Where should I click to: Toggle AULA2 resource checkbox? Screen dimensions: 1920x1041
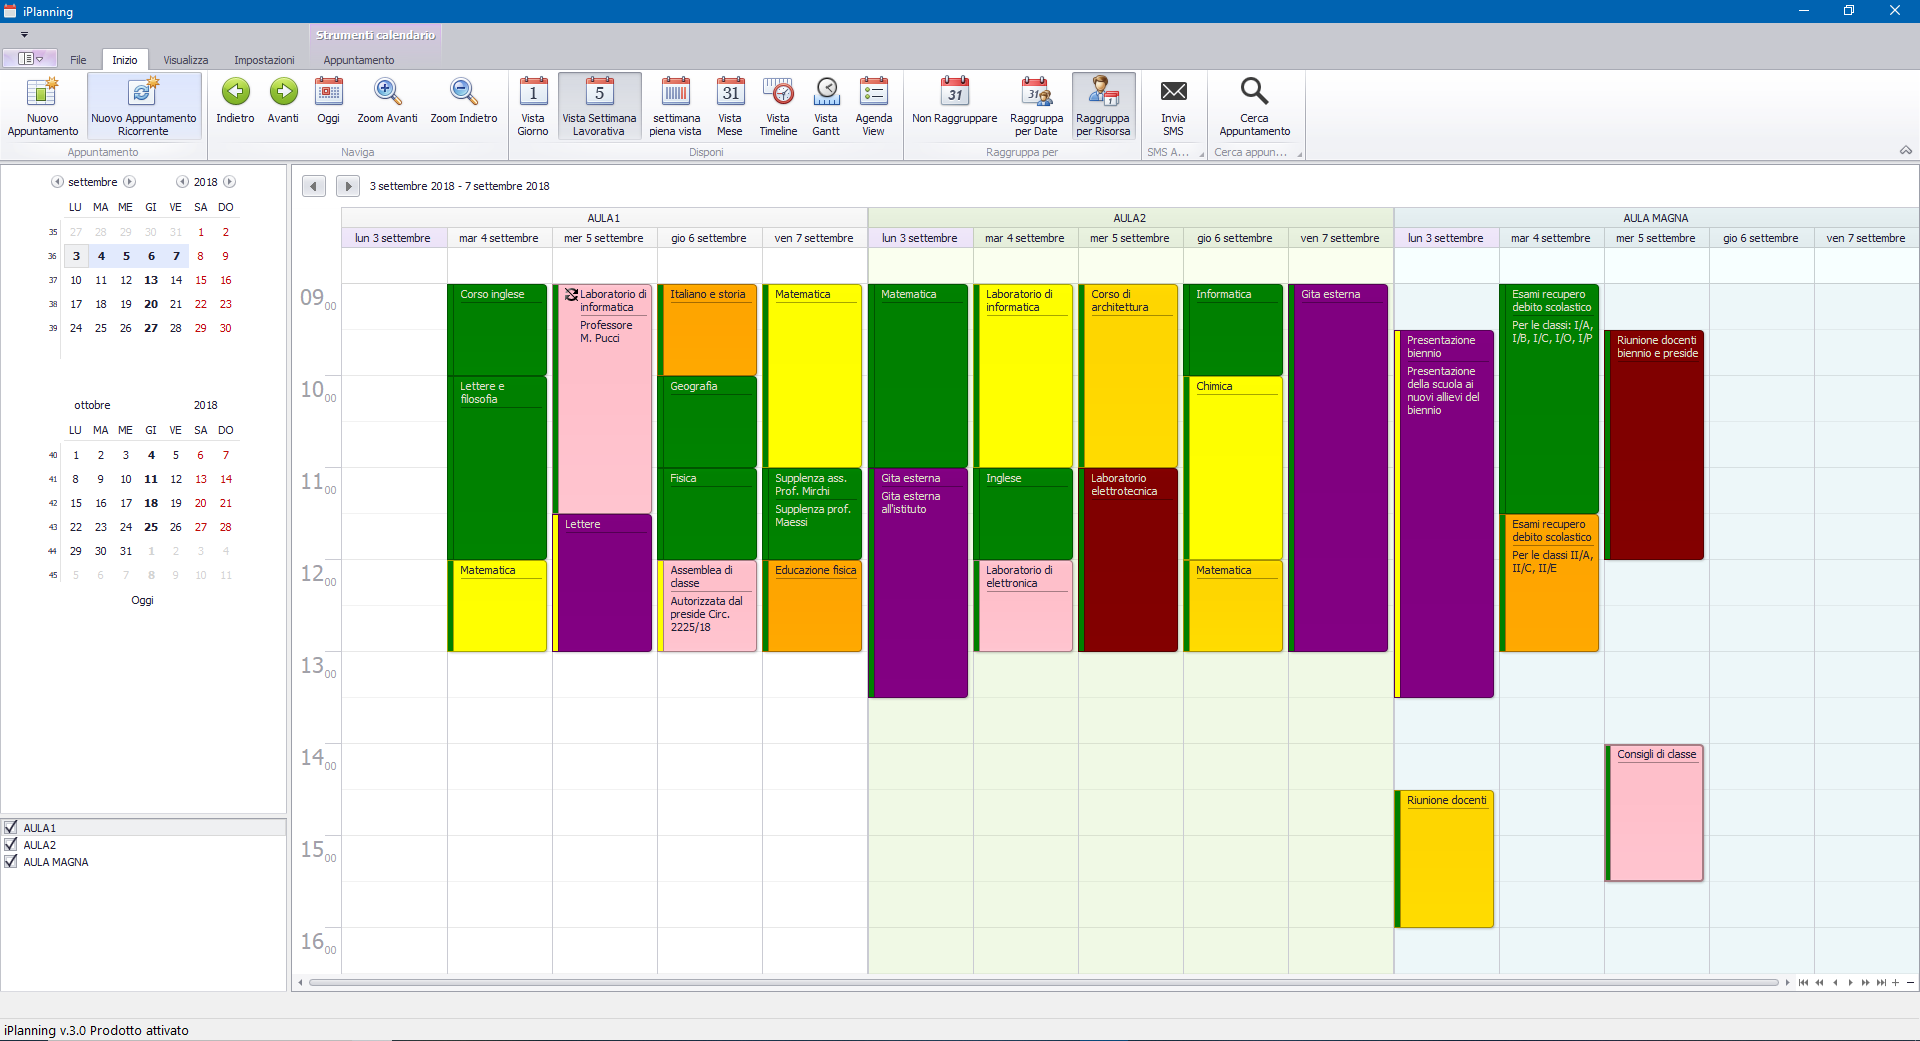tap(11, 844)
